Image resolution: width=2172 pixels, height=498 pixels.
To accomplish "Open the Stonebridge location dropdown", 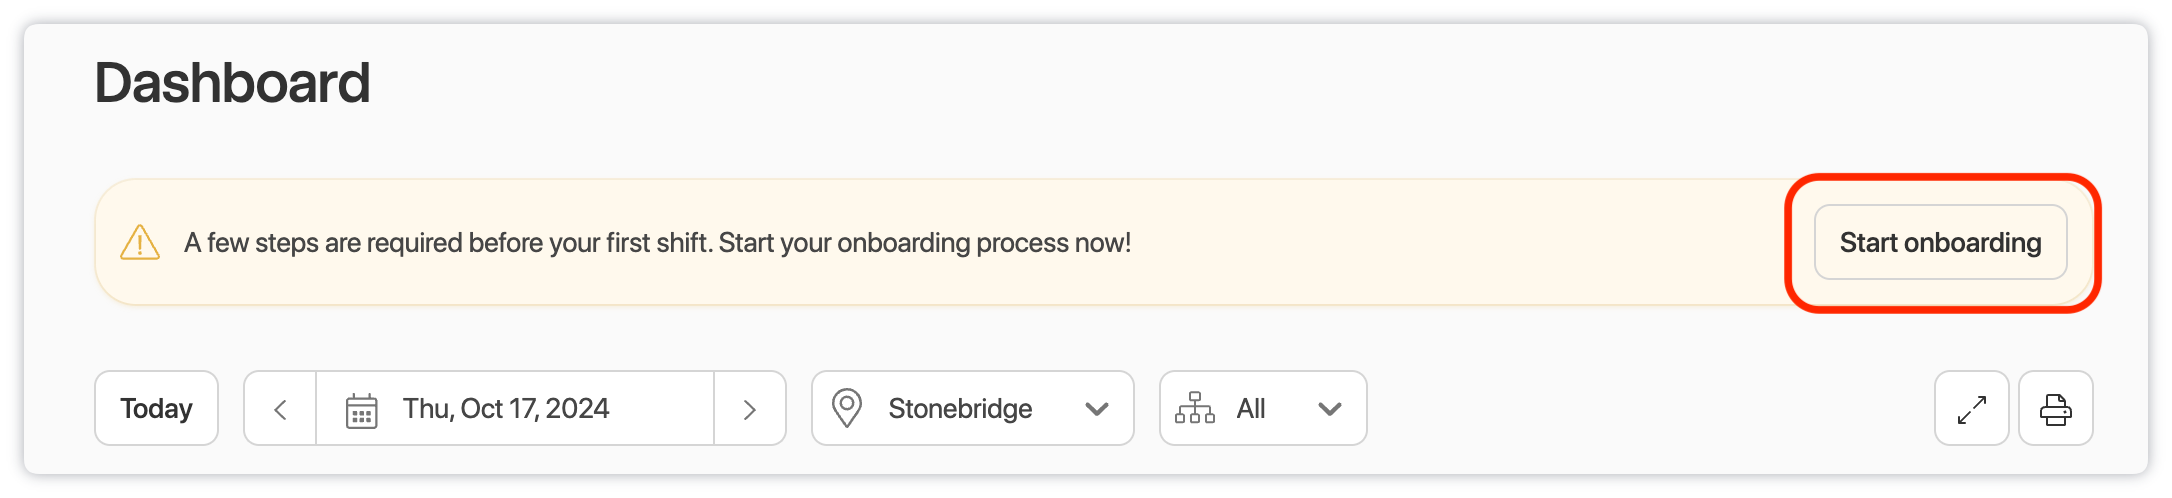I will 972,409.
